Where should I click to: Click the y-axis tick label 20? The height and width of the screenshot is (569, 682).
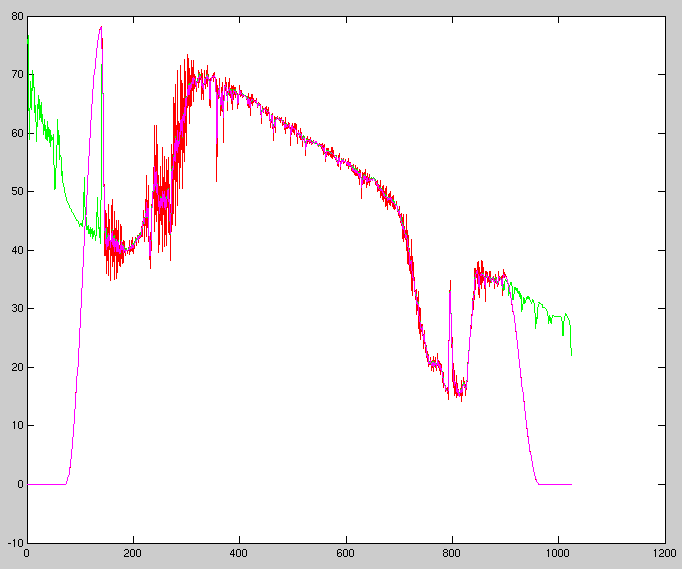[17, 367]
